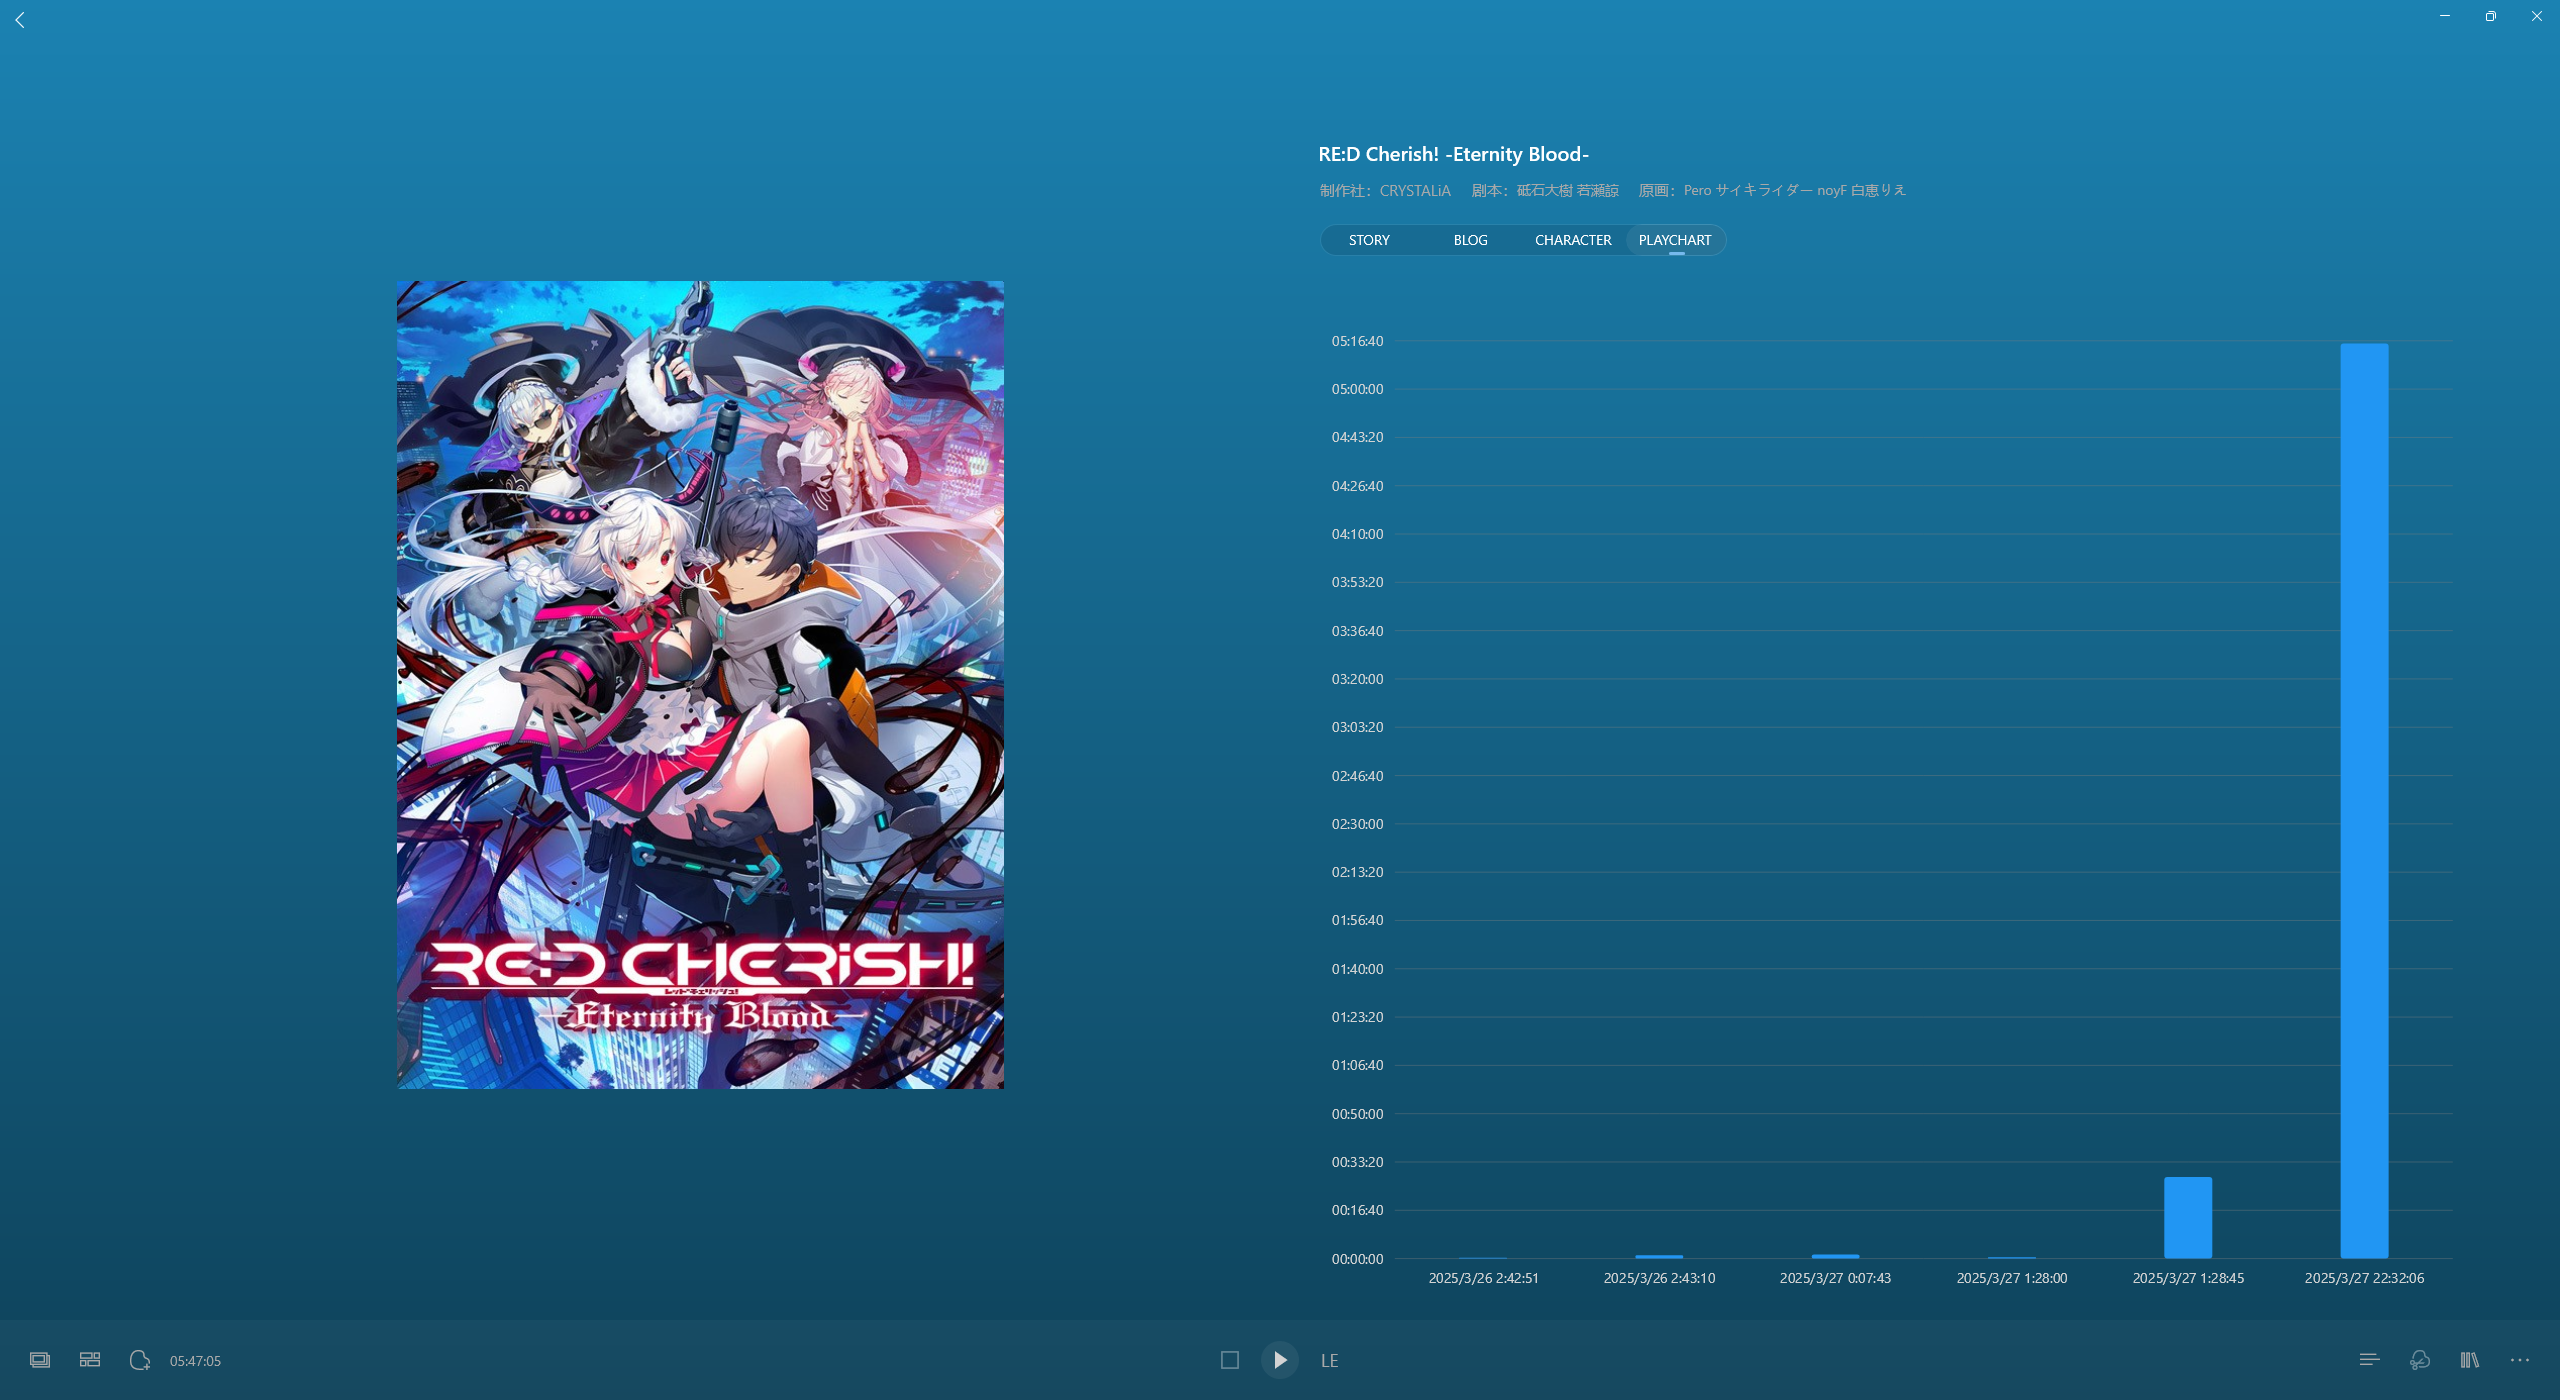Click the scriptwriter names 砥石大樹 若瀬諒
This screenshot has height=1400, width=2560.
coord(1567,190)
